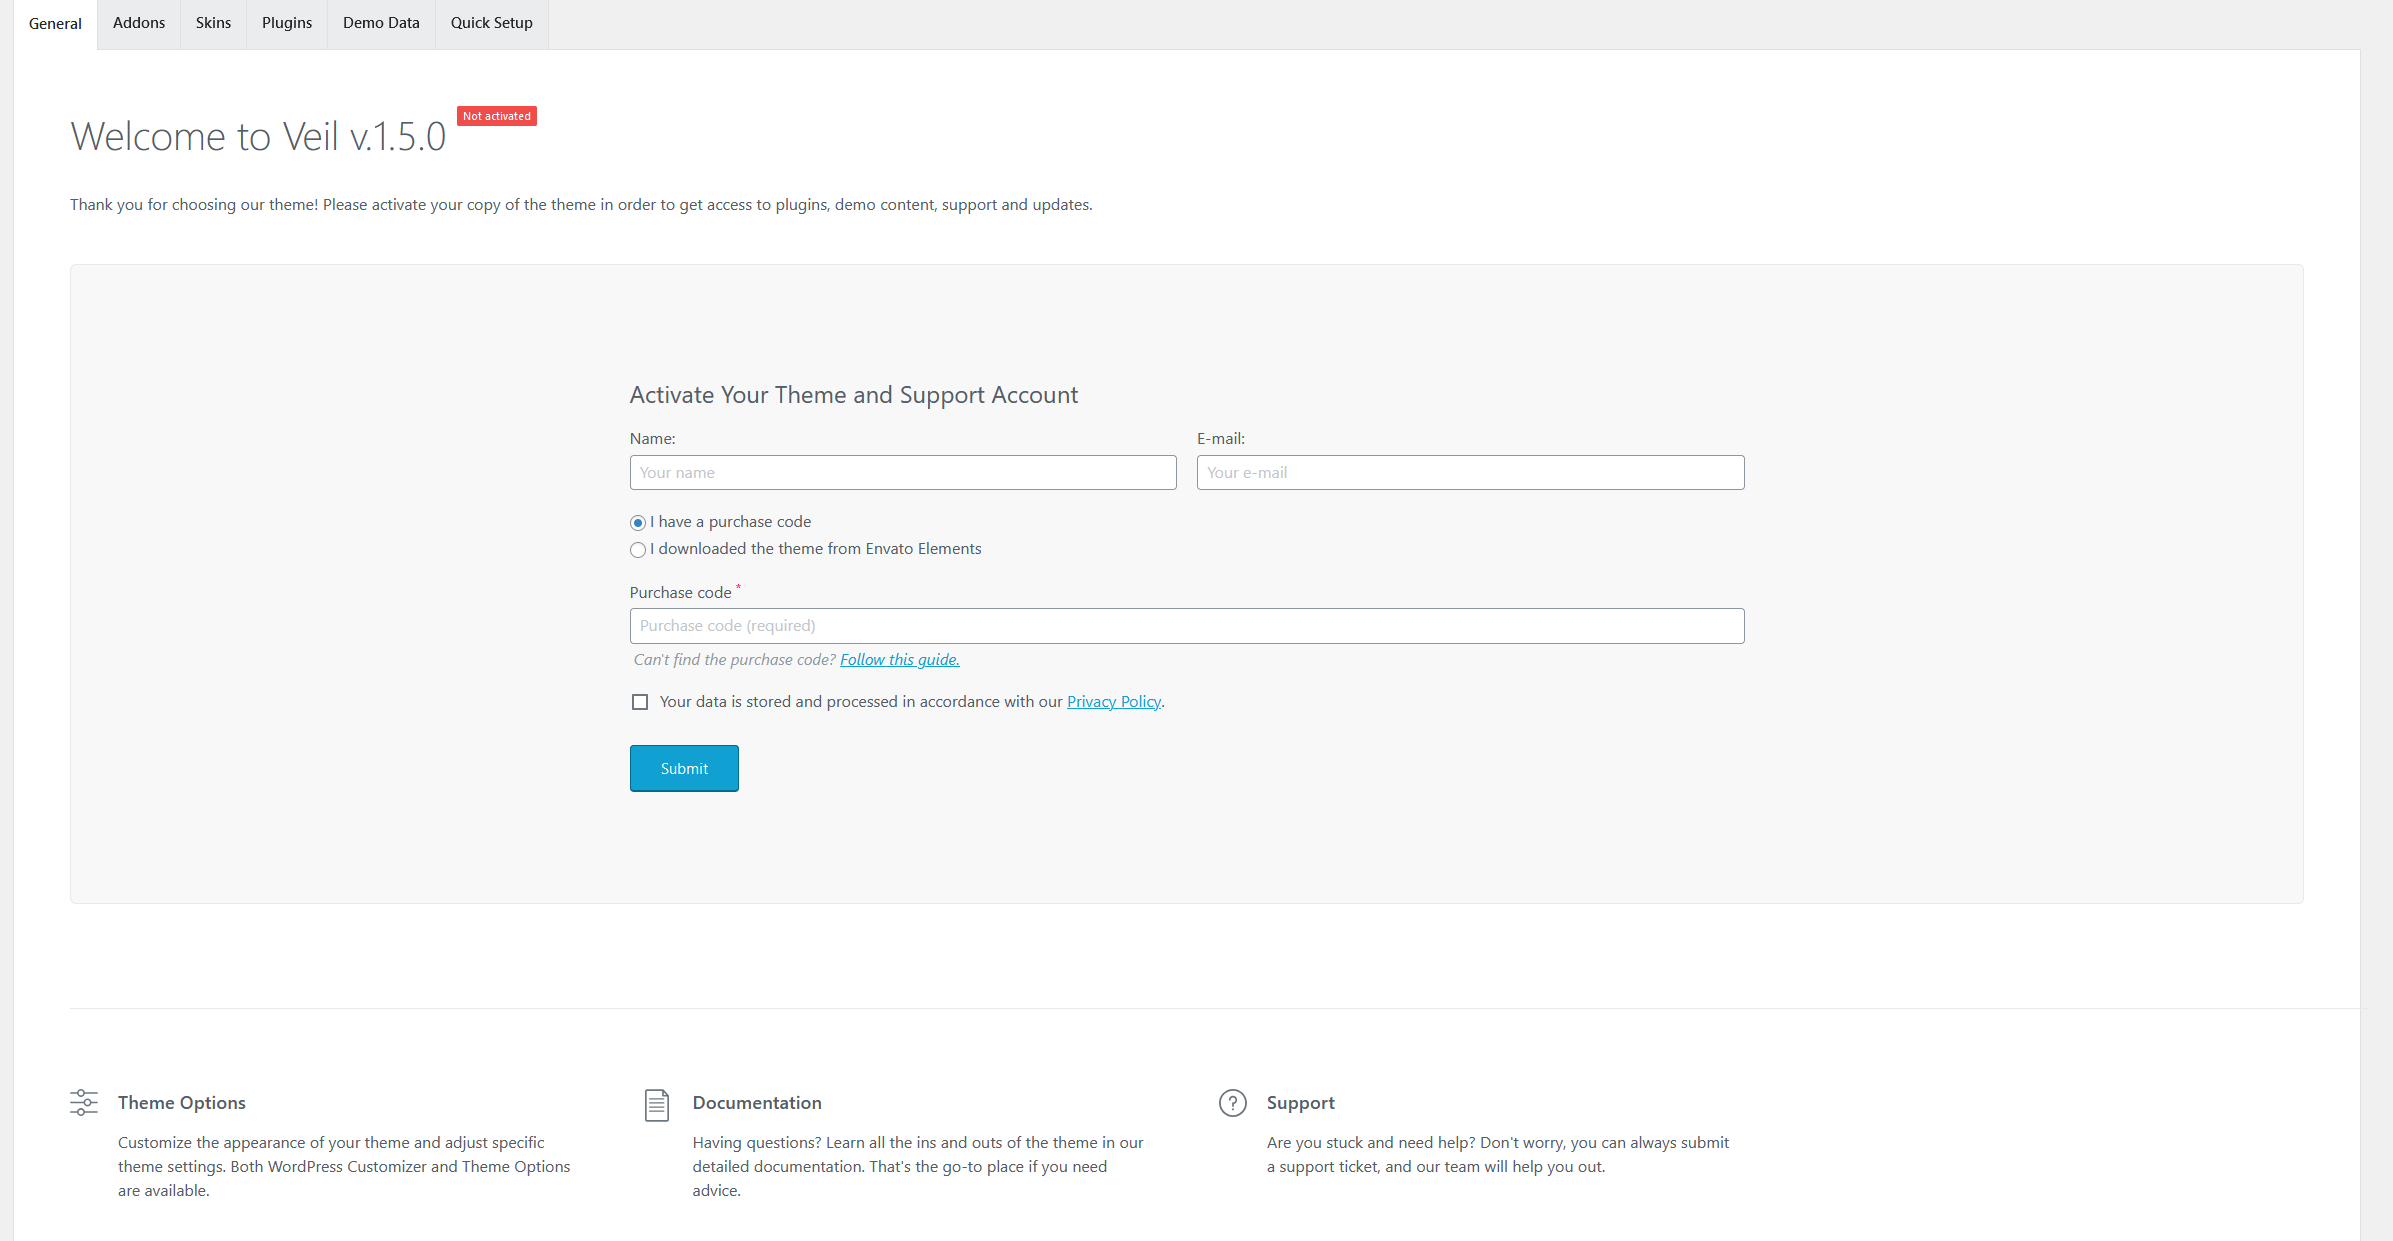Go to the Plugins tab

point(287,23)
